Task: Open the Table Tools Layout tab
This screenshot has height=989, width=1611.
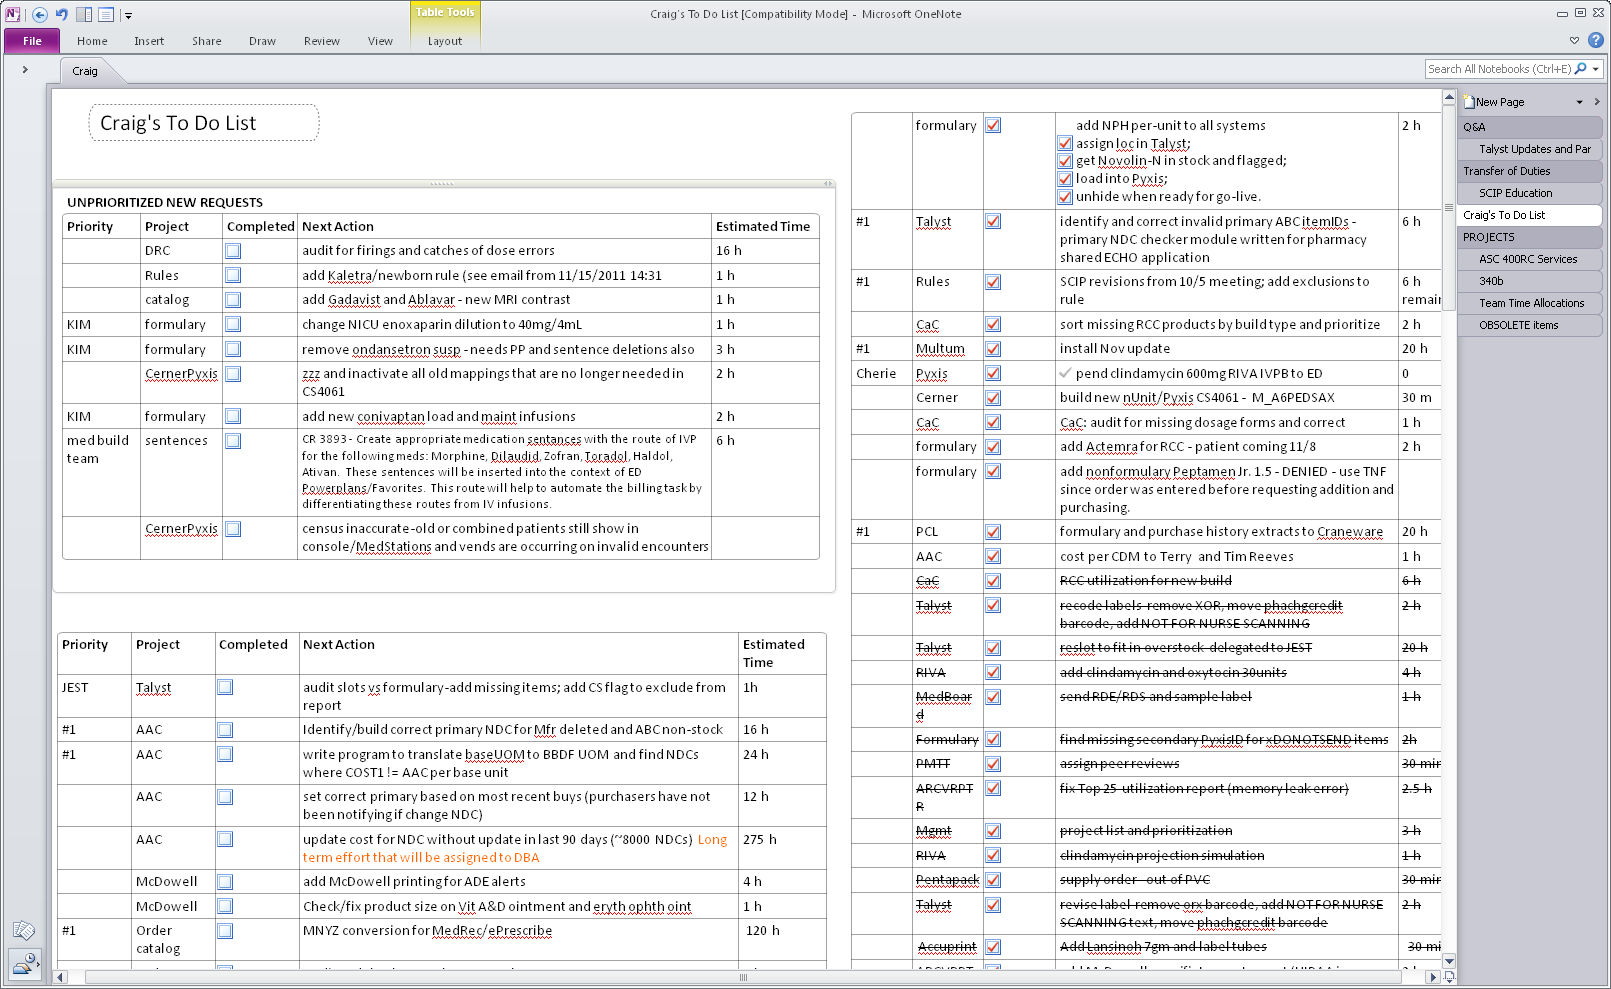Action: coord(444,41)
